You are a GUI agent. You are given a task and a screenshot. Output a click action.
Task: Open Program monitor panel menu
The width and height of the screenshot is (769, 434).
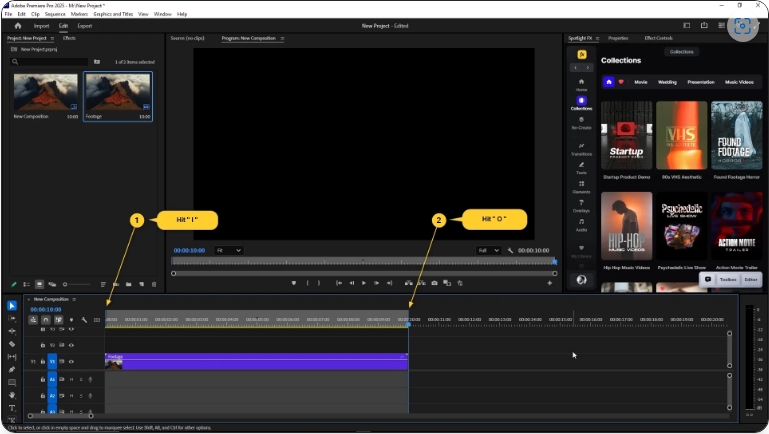click(282, 38)
